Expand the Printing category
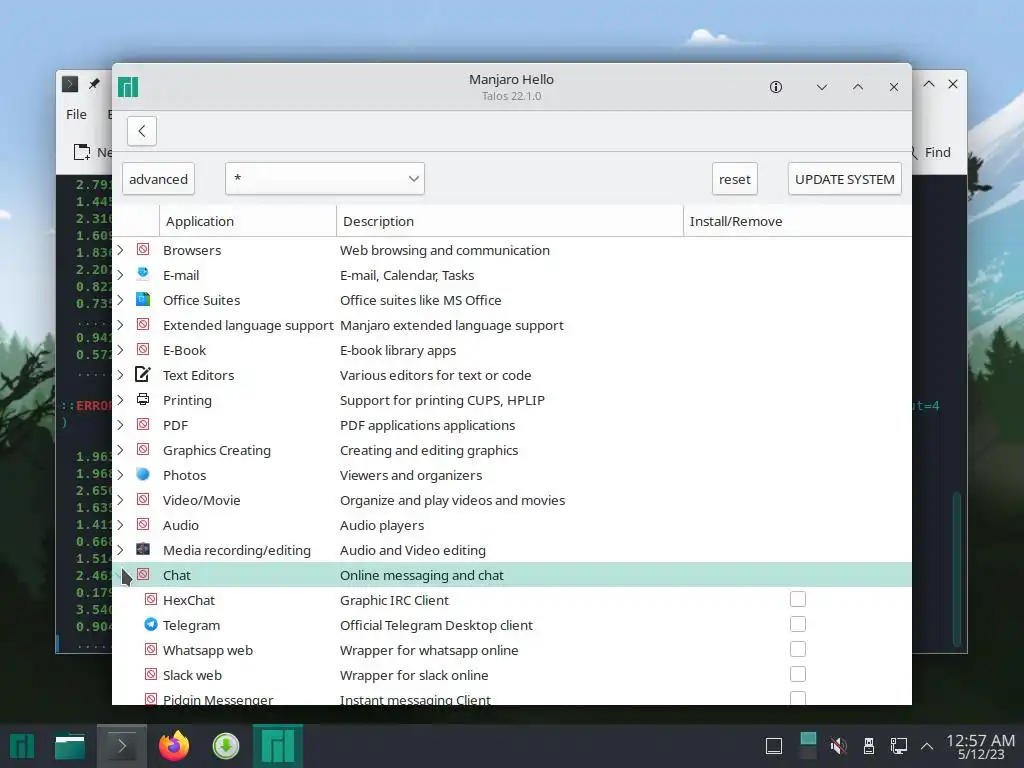This screenshot has width=1024, height=768. point(120,400)
